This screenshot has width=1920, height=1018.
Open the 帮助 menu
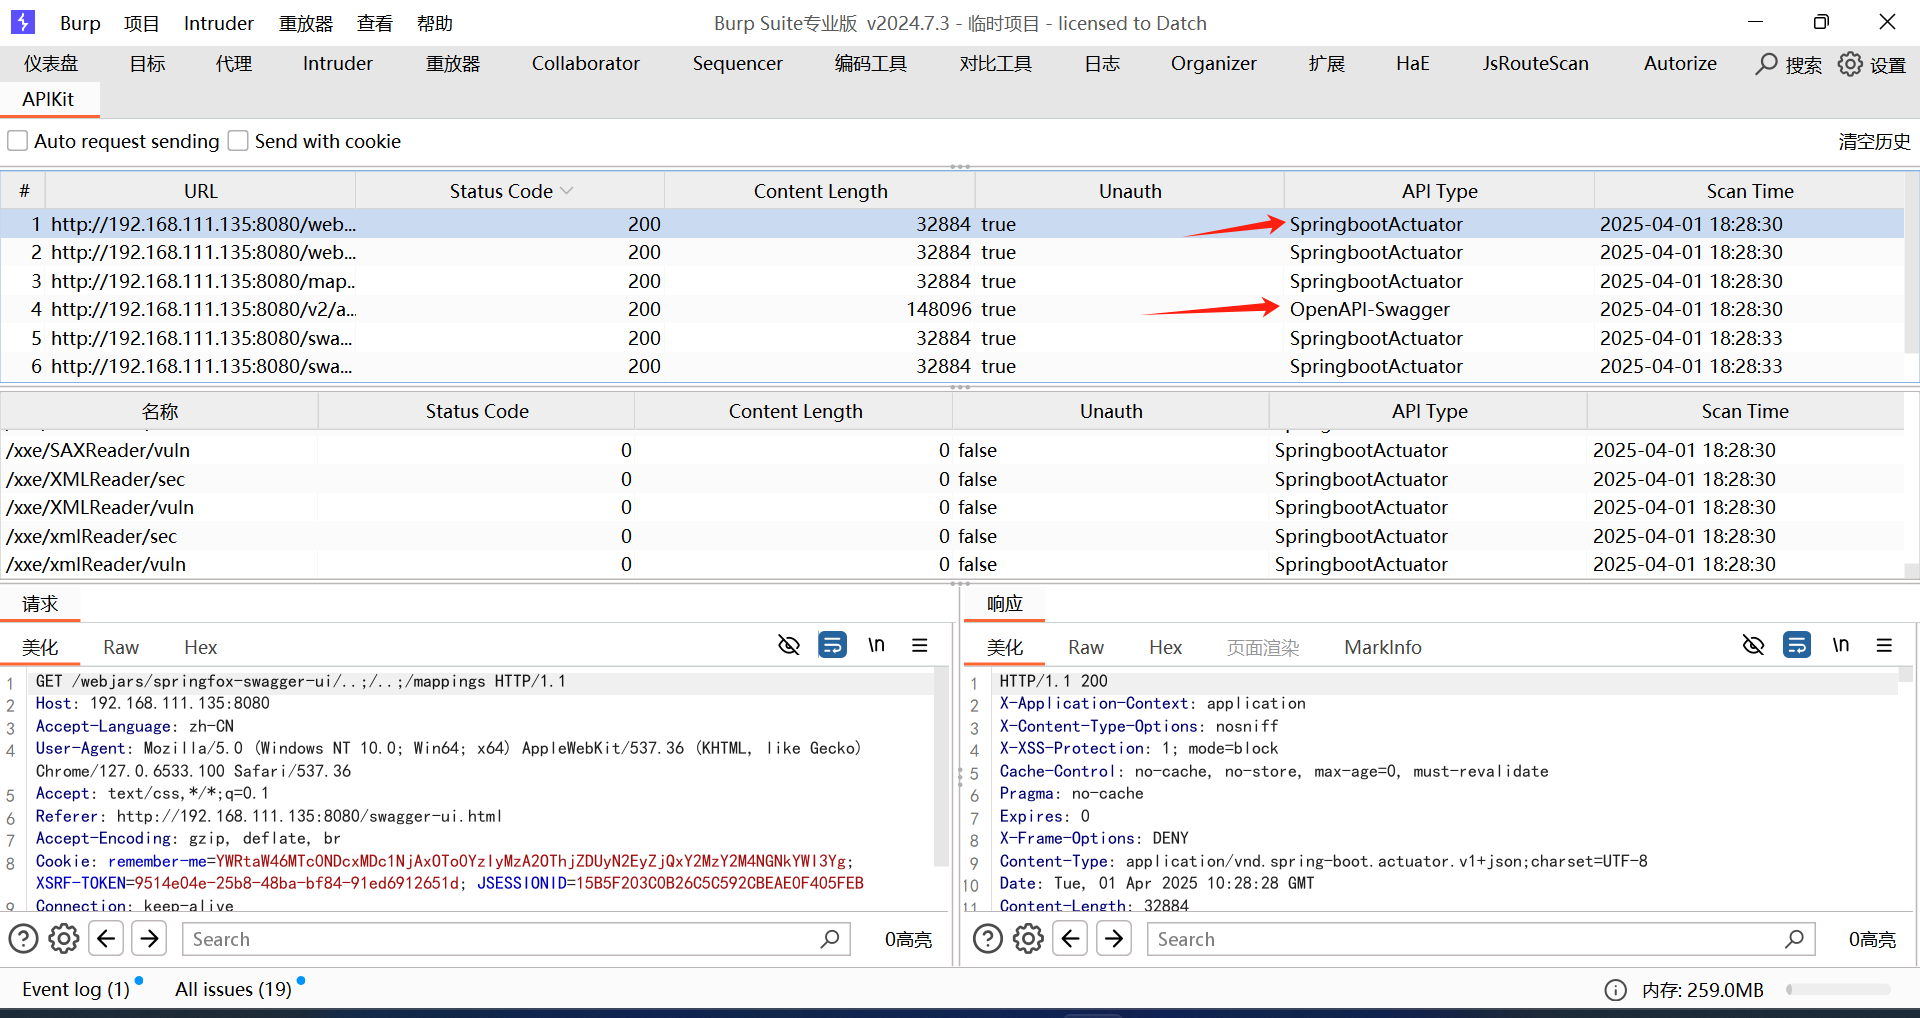click(x=434, y=23)
